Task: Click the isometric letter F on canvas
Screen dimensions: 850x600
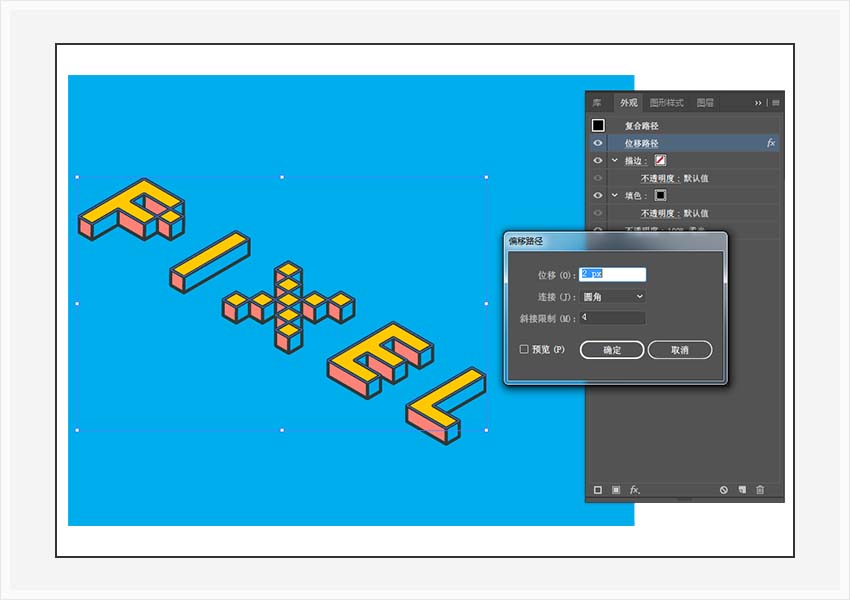Action: click(x=131, y=210)
